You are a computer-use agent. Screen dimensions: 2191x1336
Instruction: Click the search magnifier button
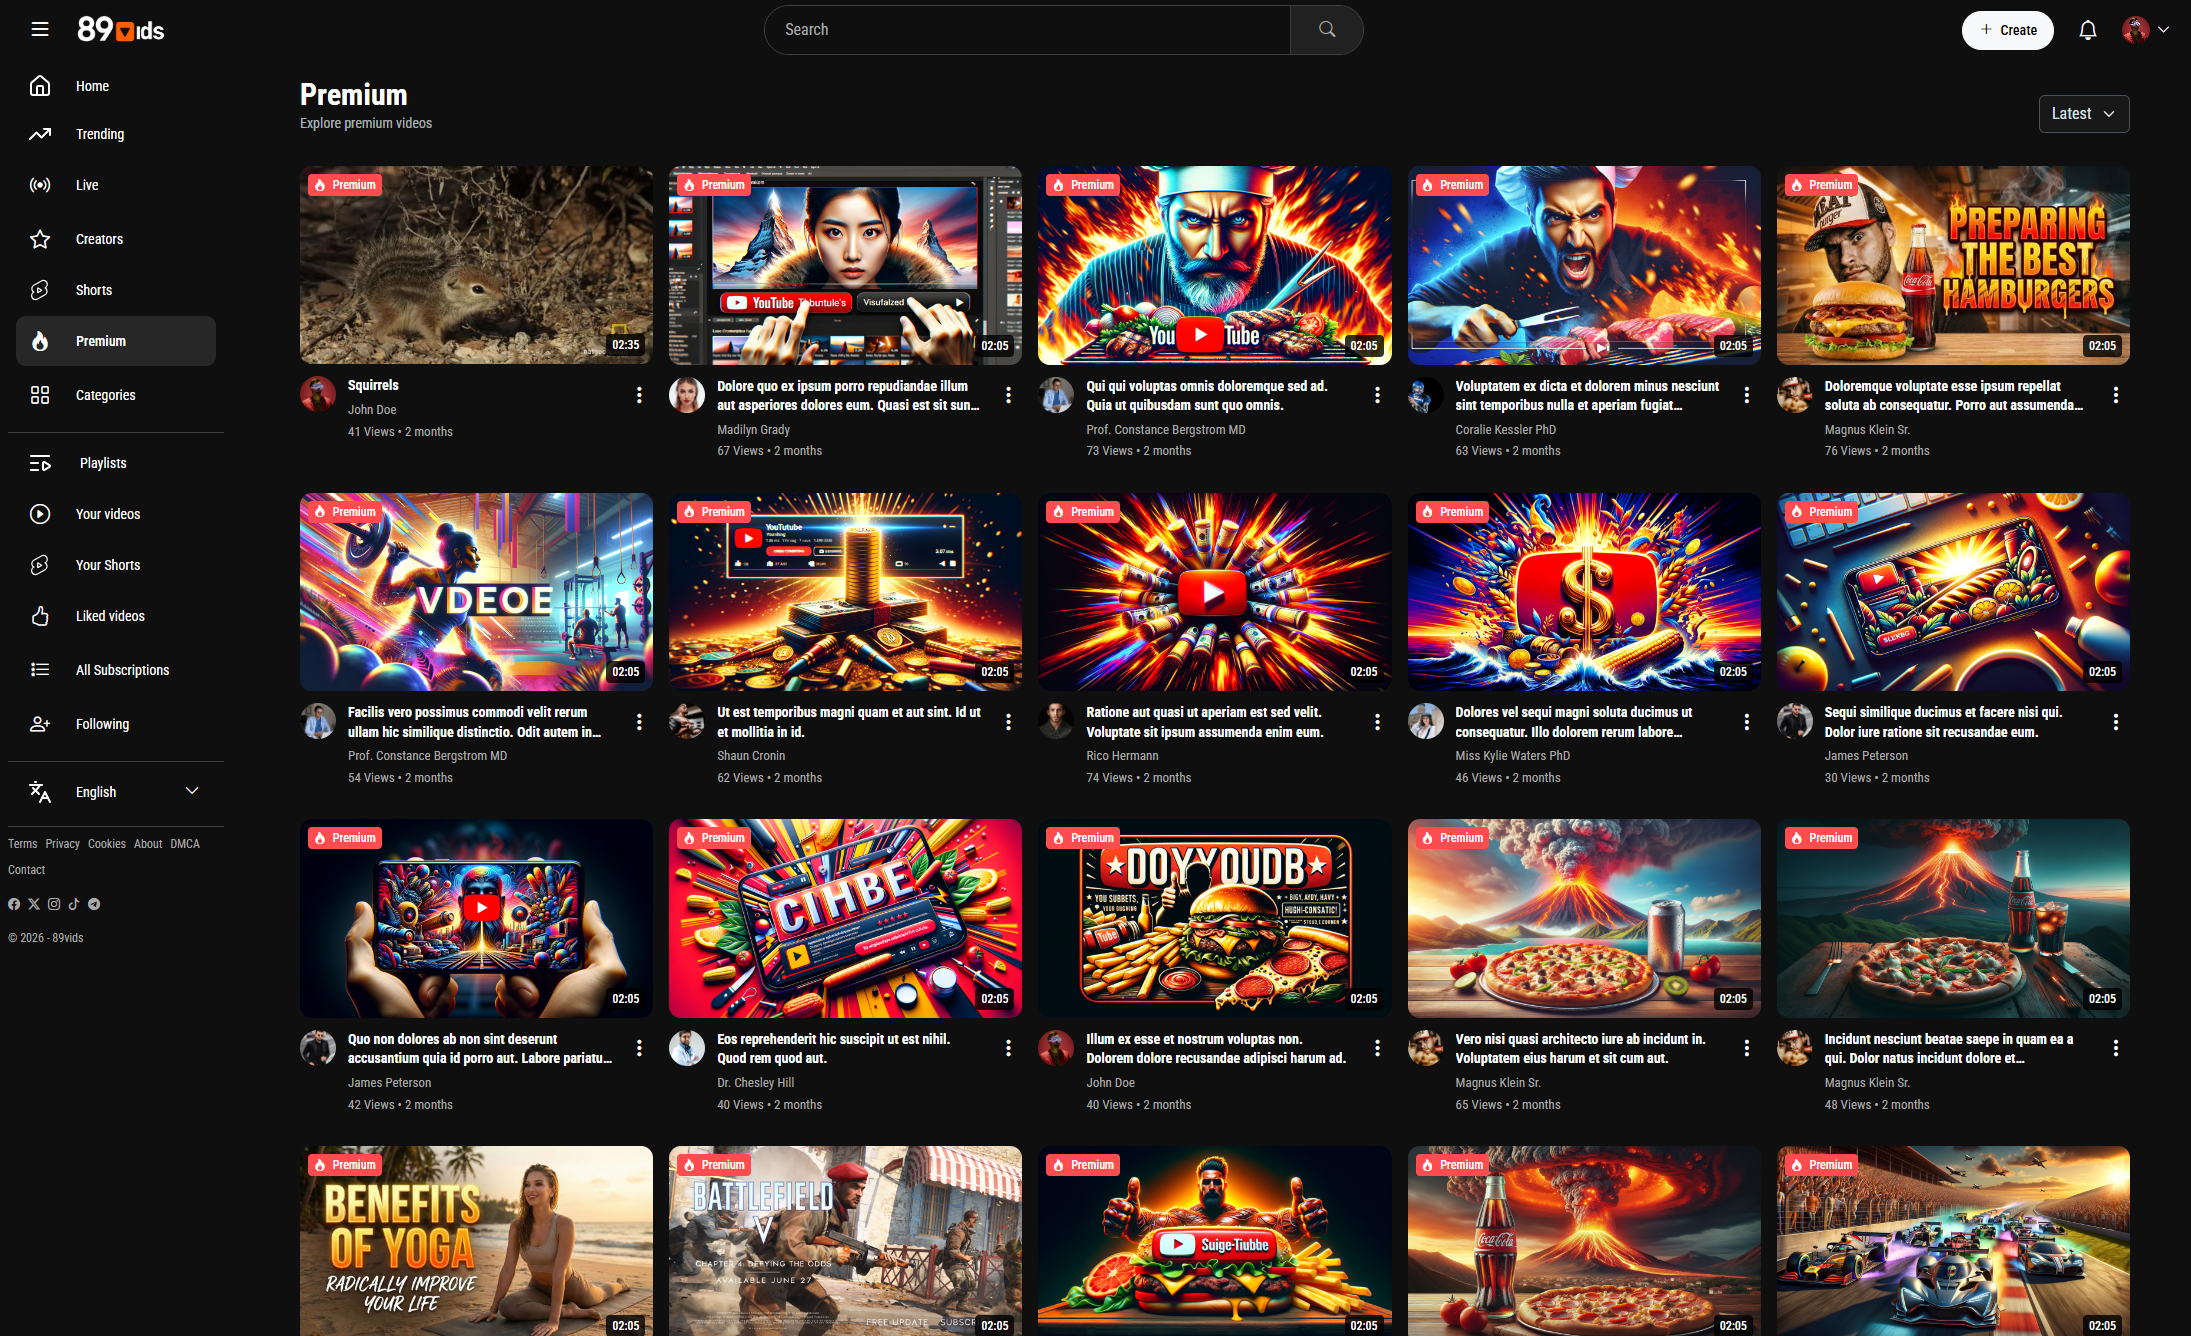[1326, 30]
